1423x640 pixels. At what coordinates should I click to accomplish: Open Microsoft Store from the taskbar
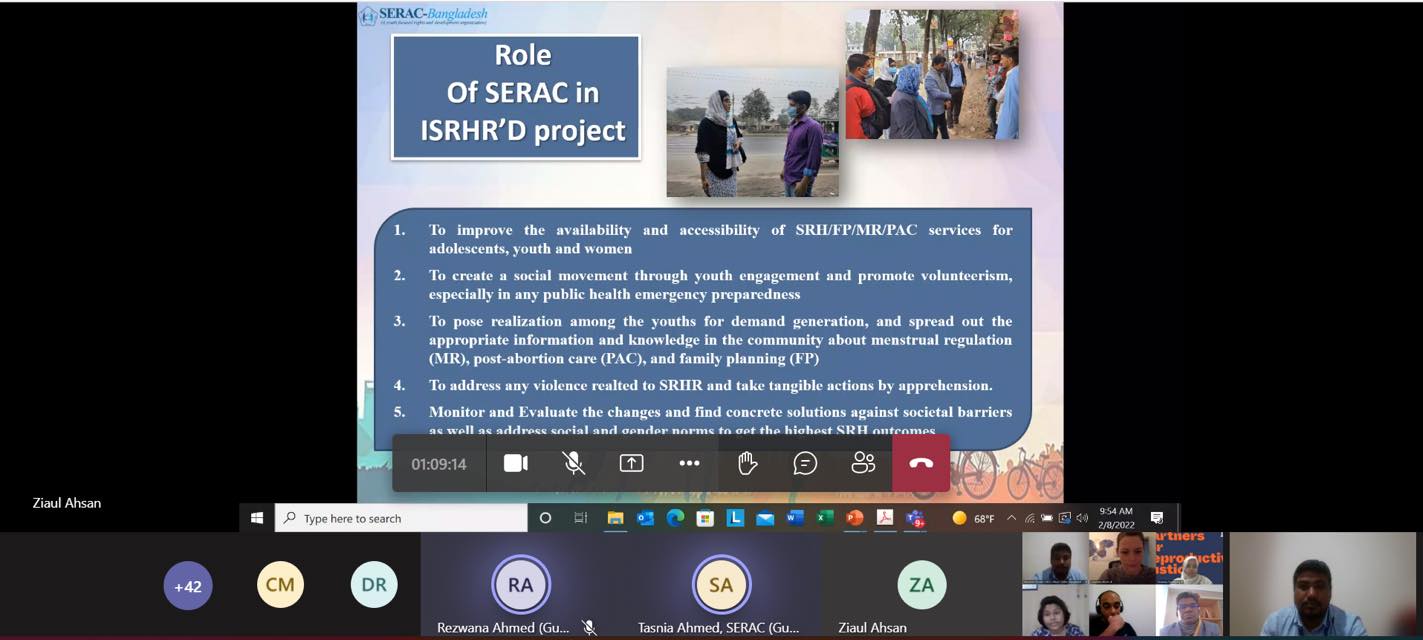click(x=705, y=518)
